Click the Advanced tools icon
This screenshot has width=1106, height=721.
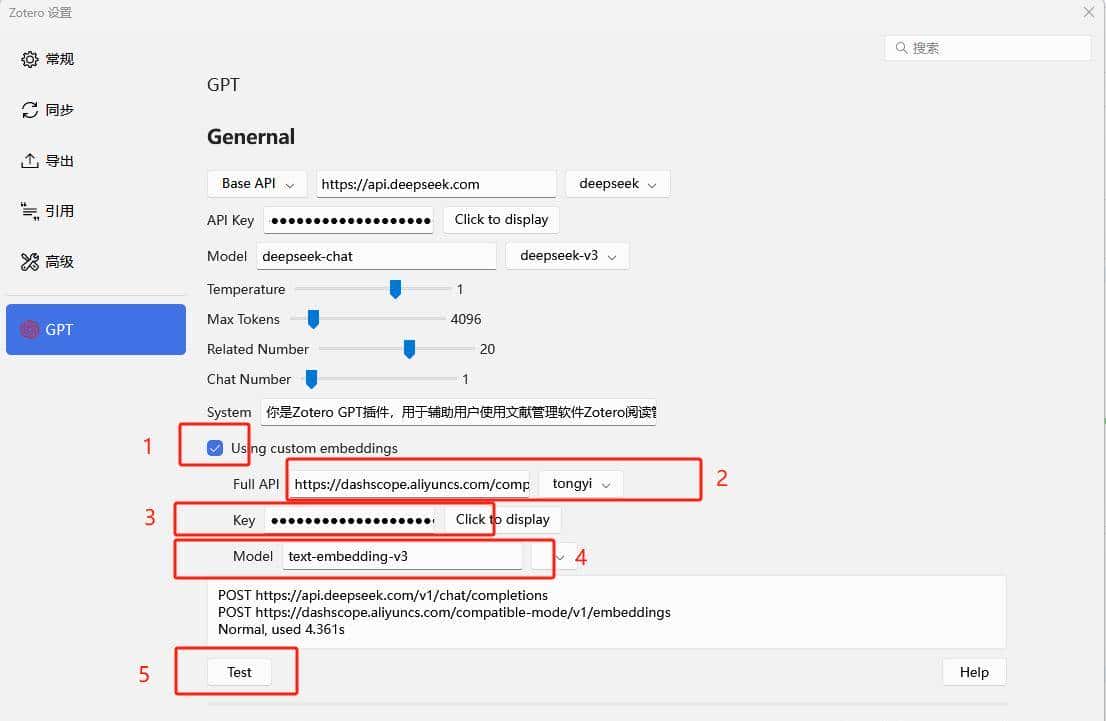pyautogui.click(x=30, y=262)
